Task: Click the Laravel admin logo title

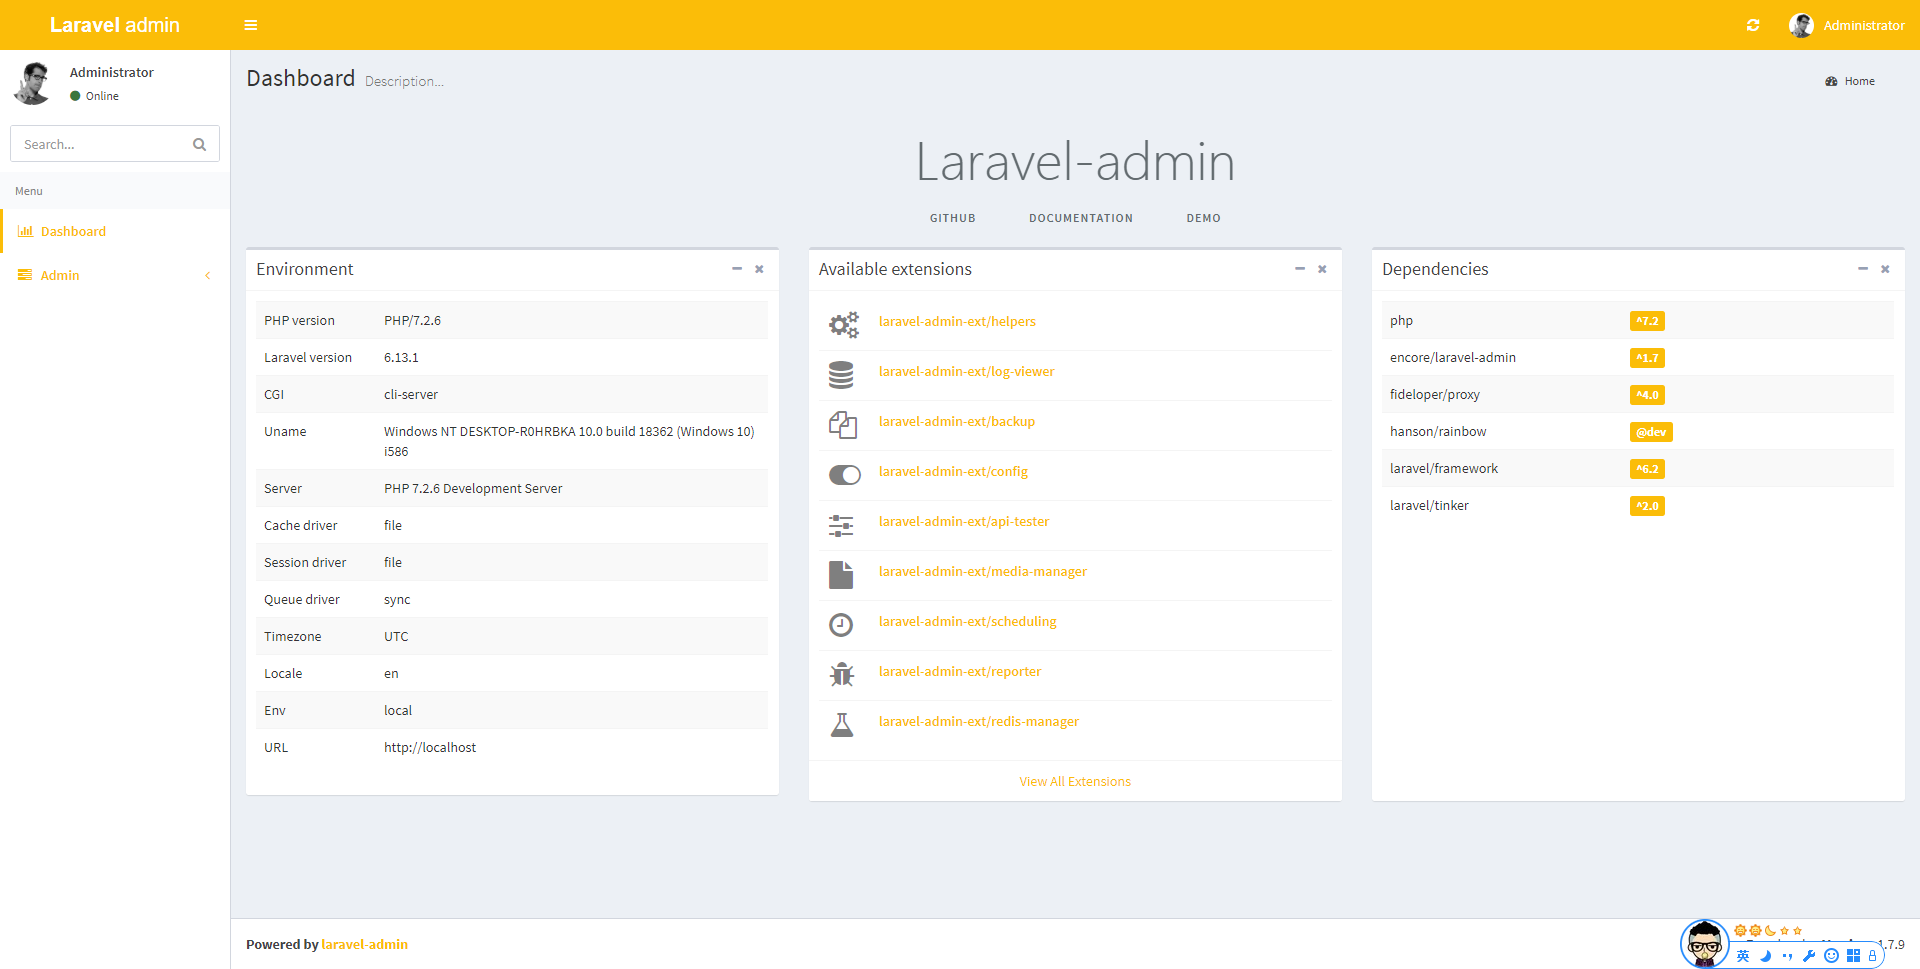Action: (115, 25)
